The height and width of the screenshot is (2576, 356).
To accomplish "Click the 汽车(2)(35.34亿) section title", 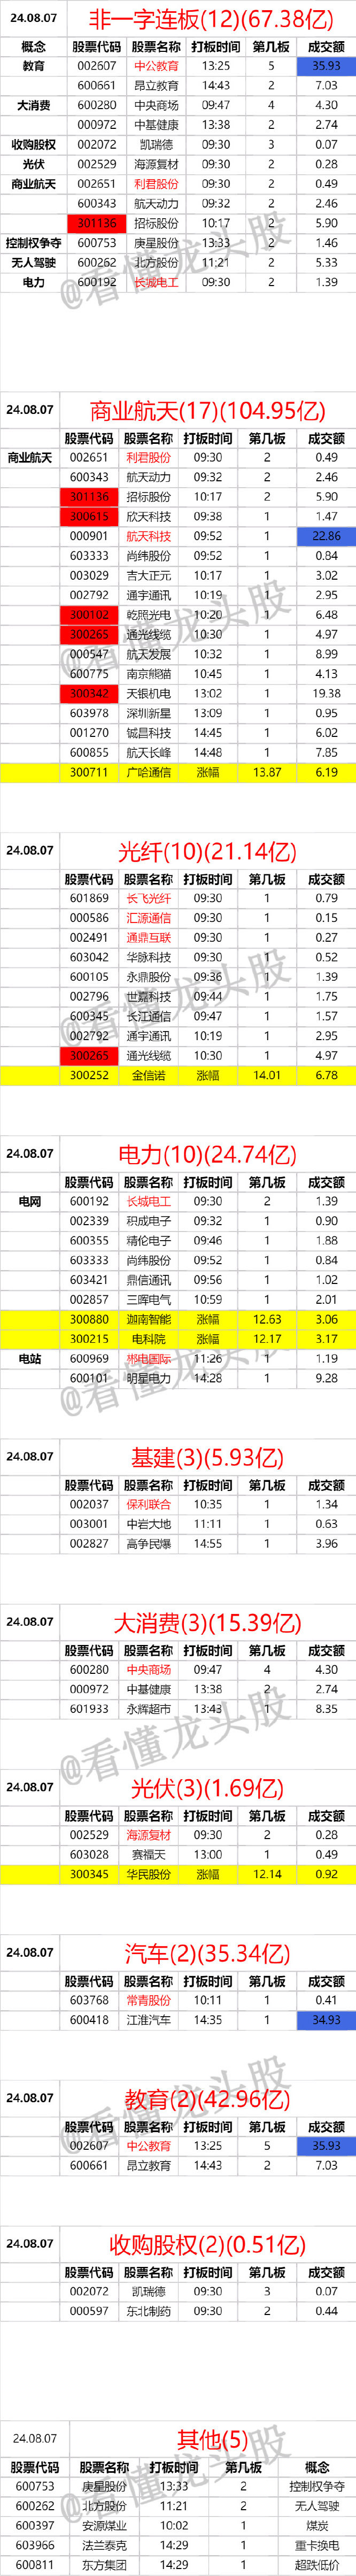I will coord(207,1952).
